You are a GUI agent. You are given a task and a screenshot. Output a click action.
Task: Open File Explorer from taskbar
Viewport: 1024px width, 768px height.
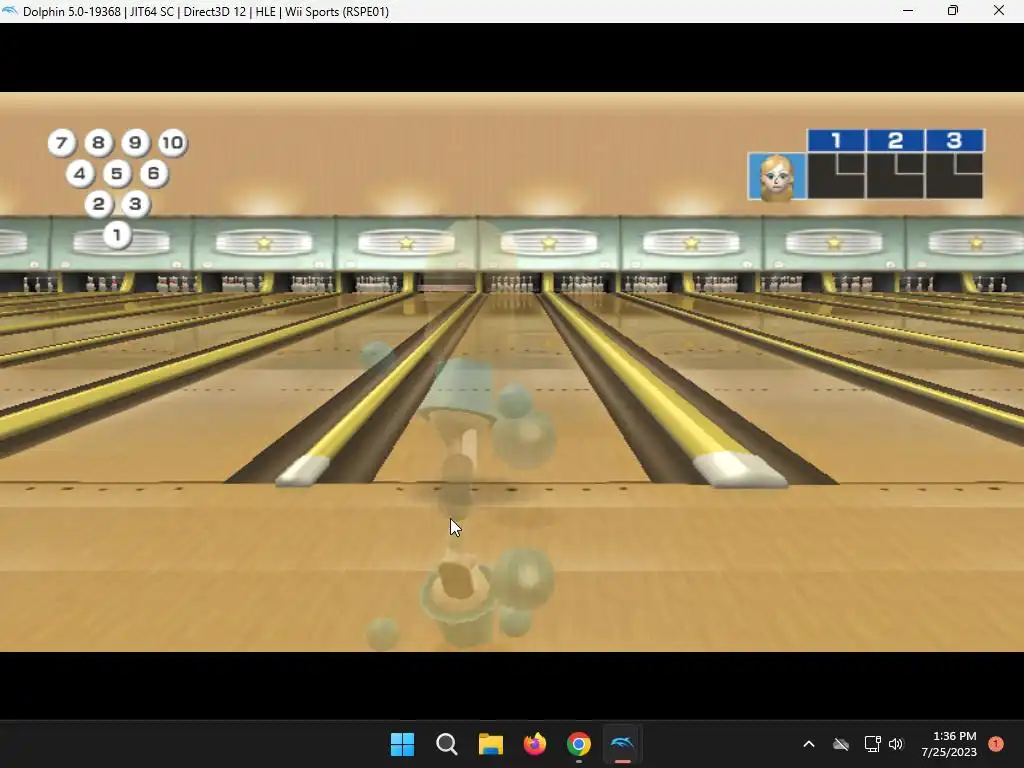[x=490, y=744]
